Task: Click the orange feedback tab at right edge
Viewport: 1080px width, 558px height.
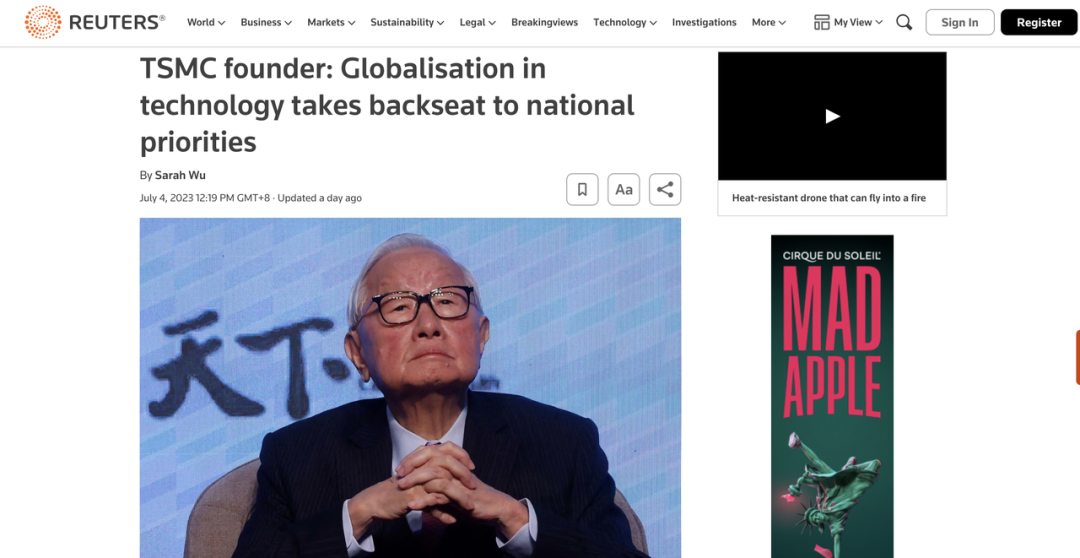Action: click(1077, 357)
